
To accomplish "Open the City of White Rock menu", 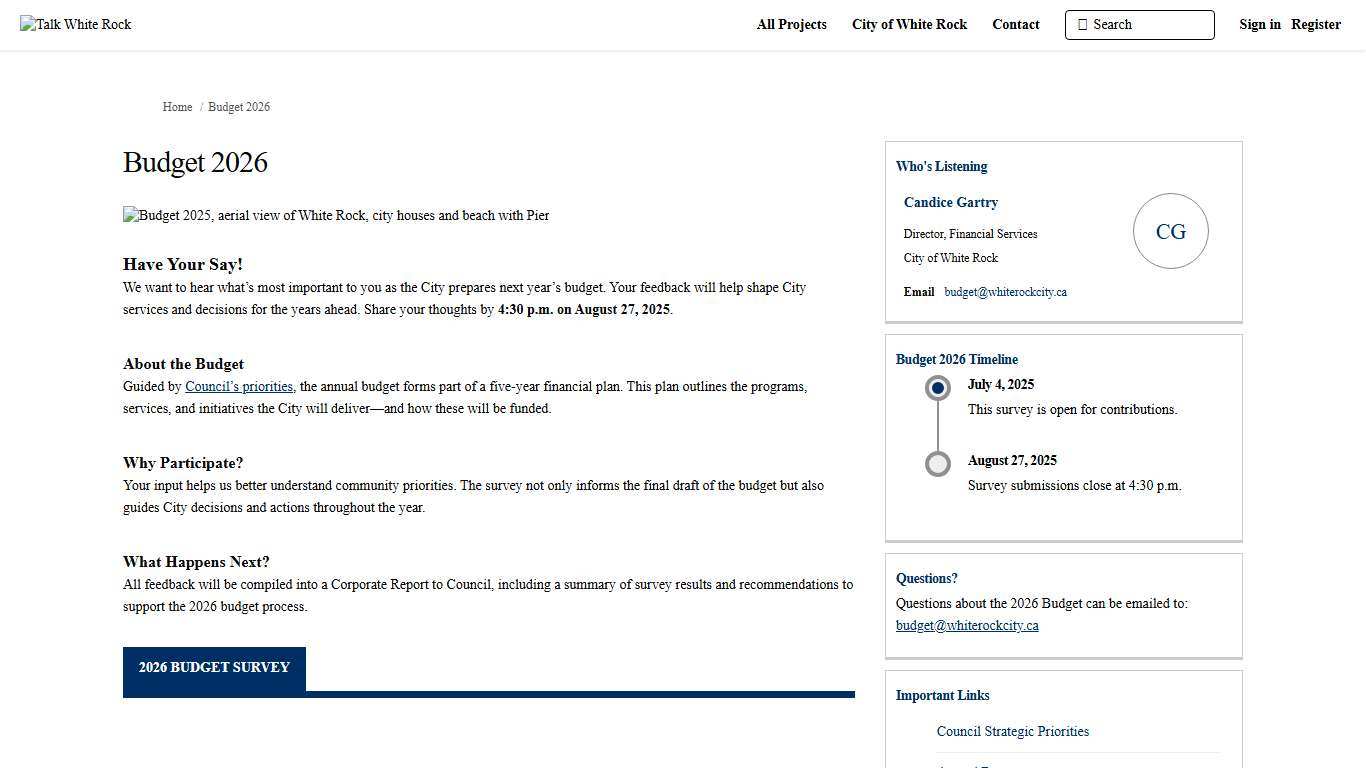I will 909,25.
